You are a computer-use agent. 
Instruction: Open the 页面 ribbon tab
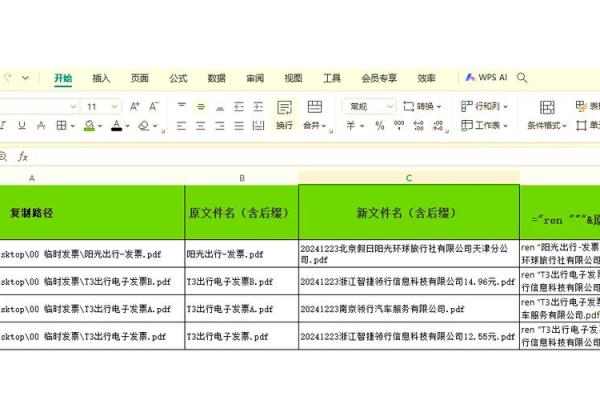[x=140, y=78]
